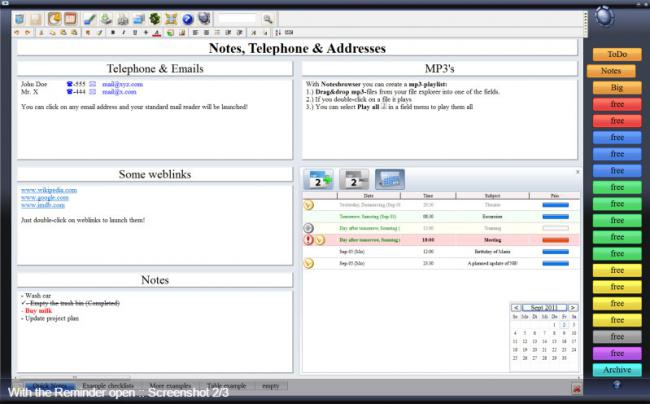Image resolution: width=650 pixels, height=404 pixels.
Task: Click the green download-arrow drive icon
Action: pyautogui.click(x=106, y=19)
